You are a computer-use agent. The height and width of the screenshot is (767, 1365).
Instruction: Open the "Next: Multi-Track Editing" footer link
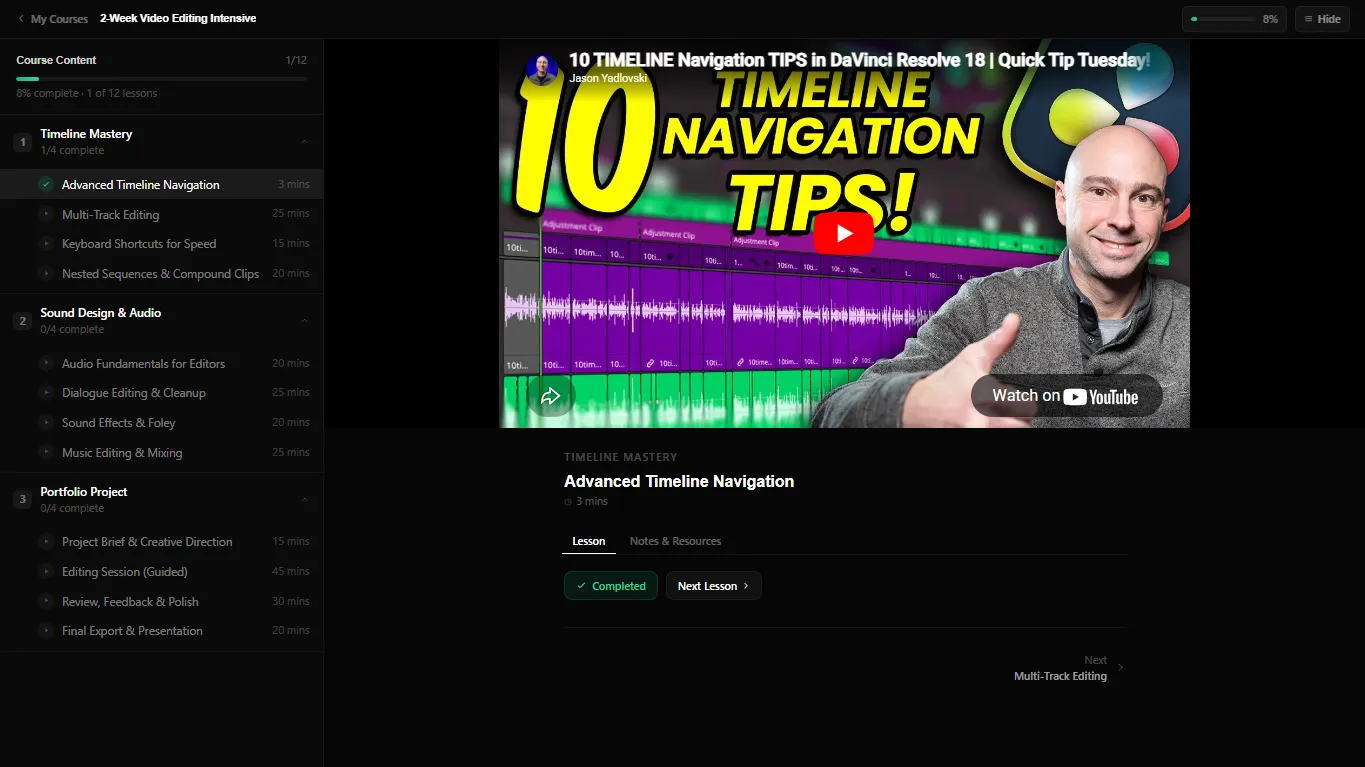[1069, 668]
